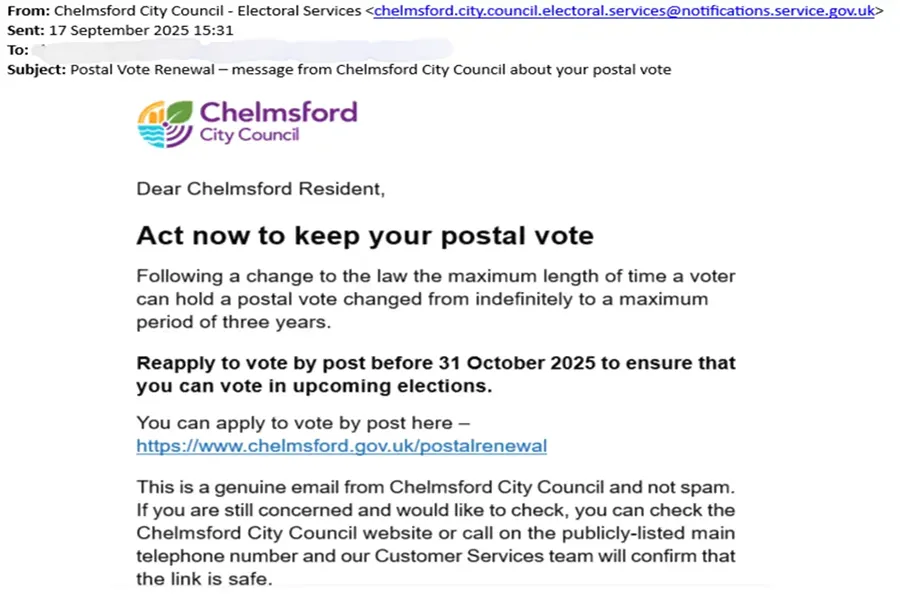The height and width of the screenshot is (600, 900).
Task: Click the redacted recipient in the To field
Action: (240, 49)
